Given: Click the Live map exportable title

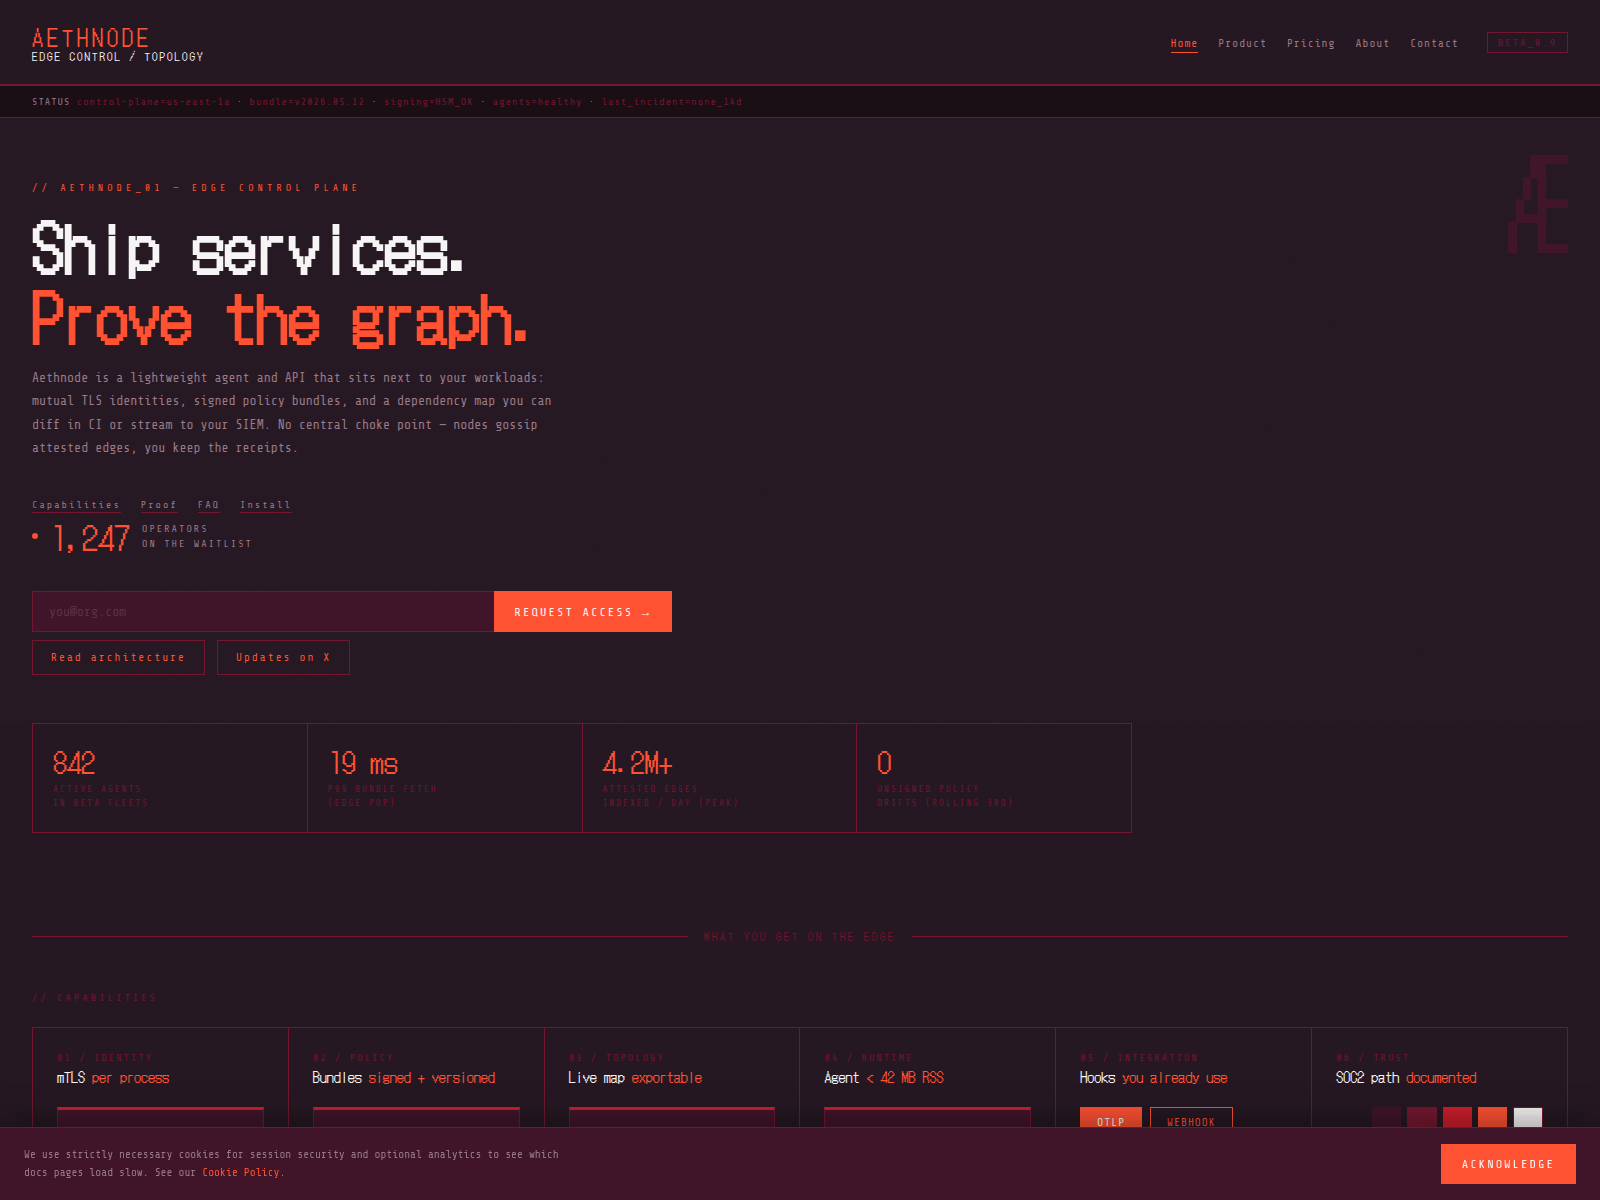Looking at the screenshot, I should [635, 1078].
